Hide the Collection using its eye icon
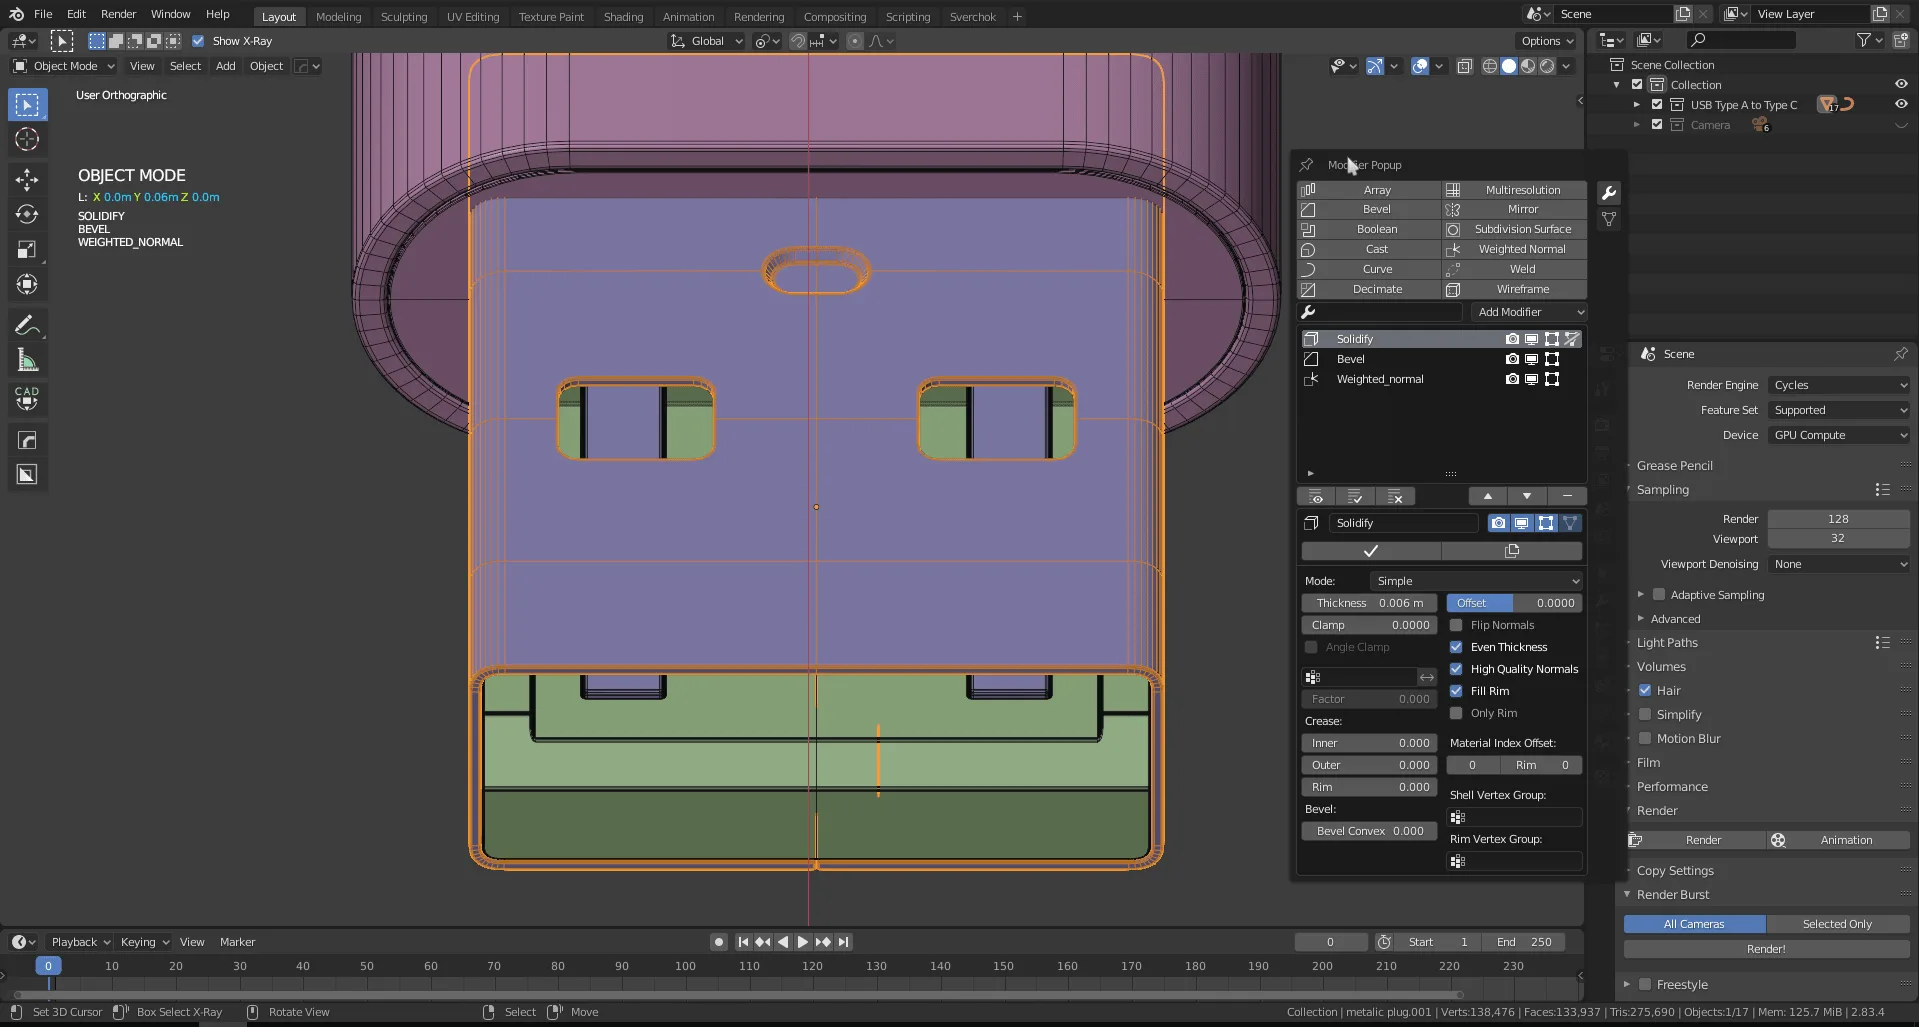The width and height of the screenshot is (1919, 1027). click(x=1900, y=85)
